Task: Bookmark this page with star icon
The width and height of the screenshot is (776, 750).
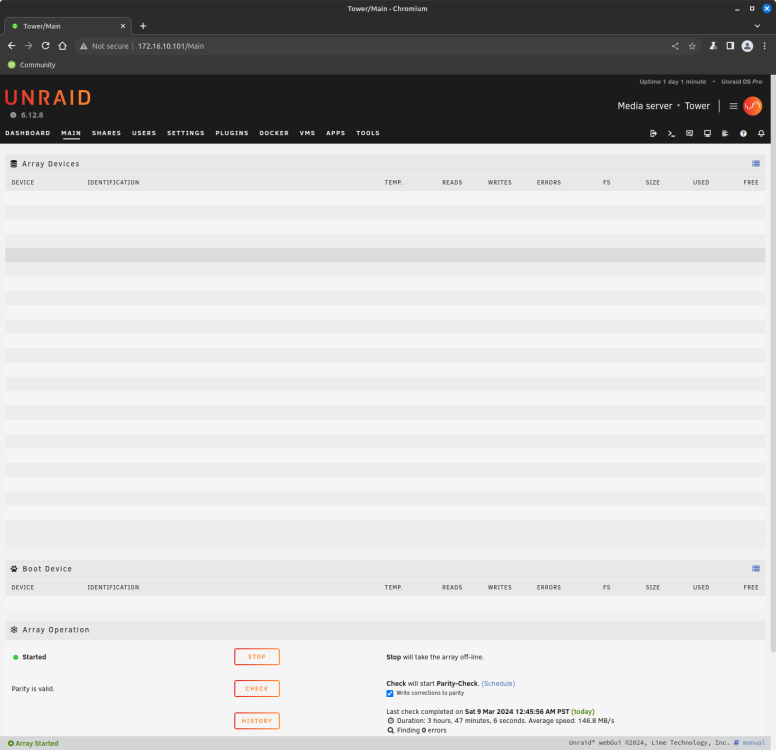Action: tap(692, 46)
